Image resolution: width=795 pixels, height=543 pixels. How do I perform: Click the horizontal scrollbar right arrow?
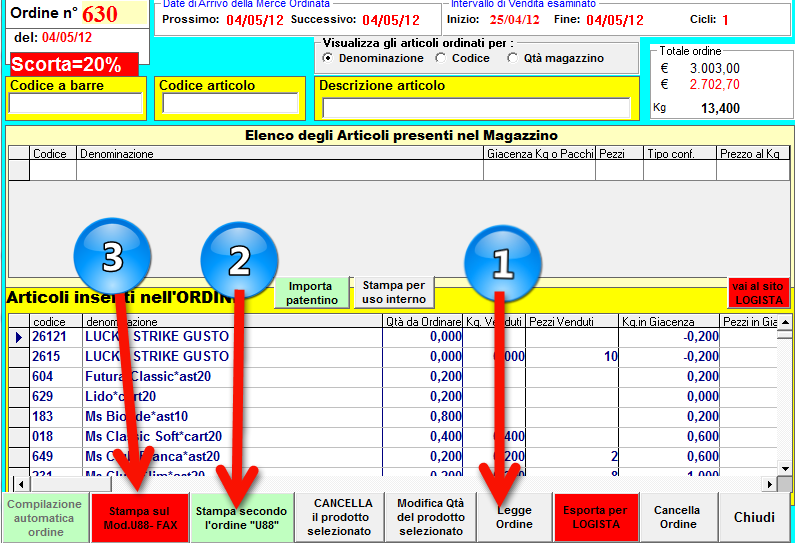point(770,484)
